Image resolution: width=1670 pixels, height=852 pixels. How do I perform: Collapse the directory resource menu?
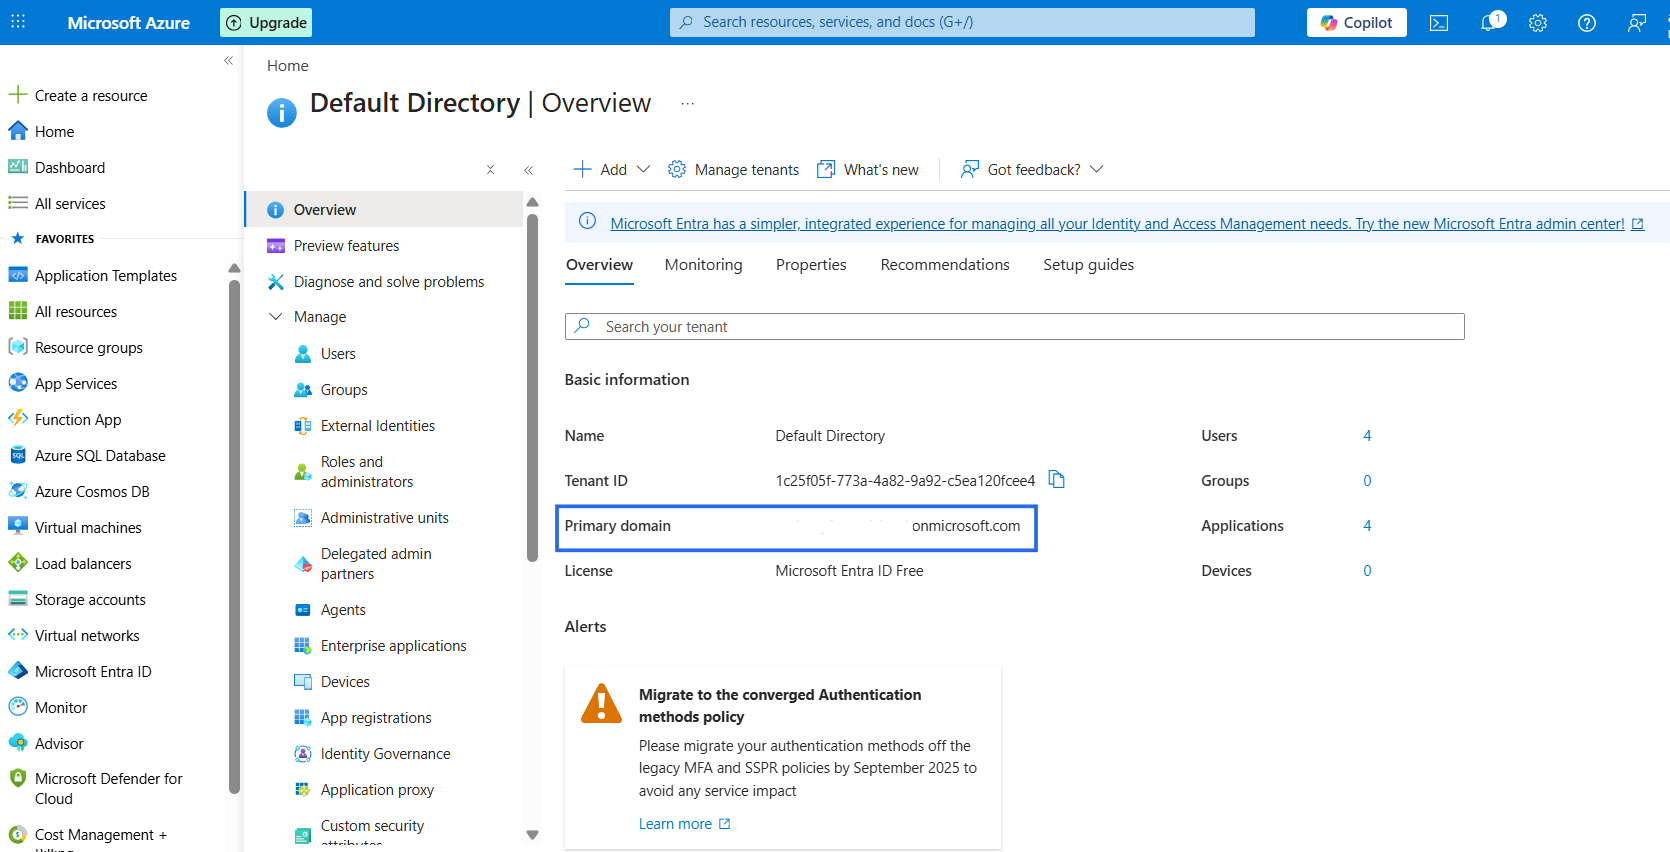point(529,170)
